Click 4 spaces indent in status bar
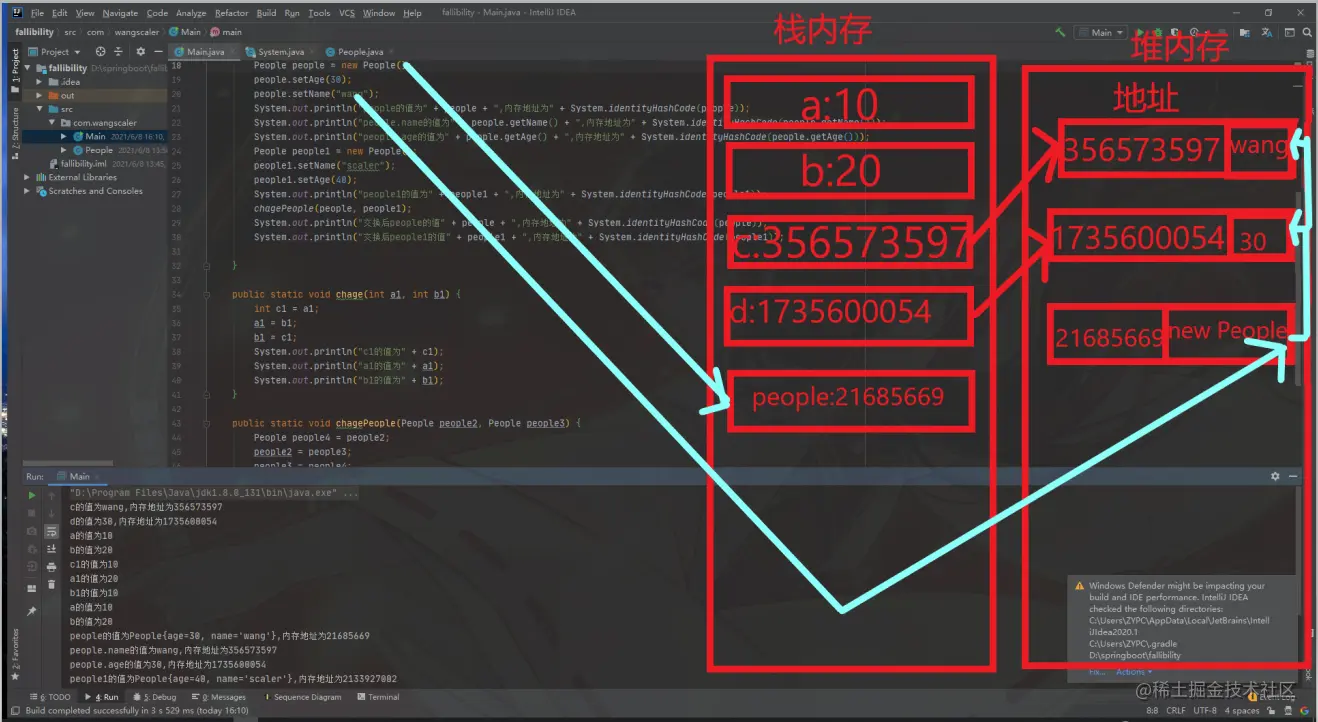The image size is (1318, 722). click(1244, 711)
